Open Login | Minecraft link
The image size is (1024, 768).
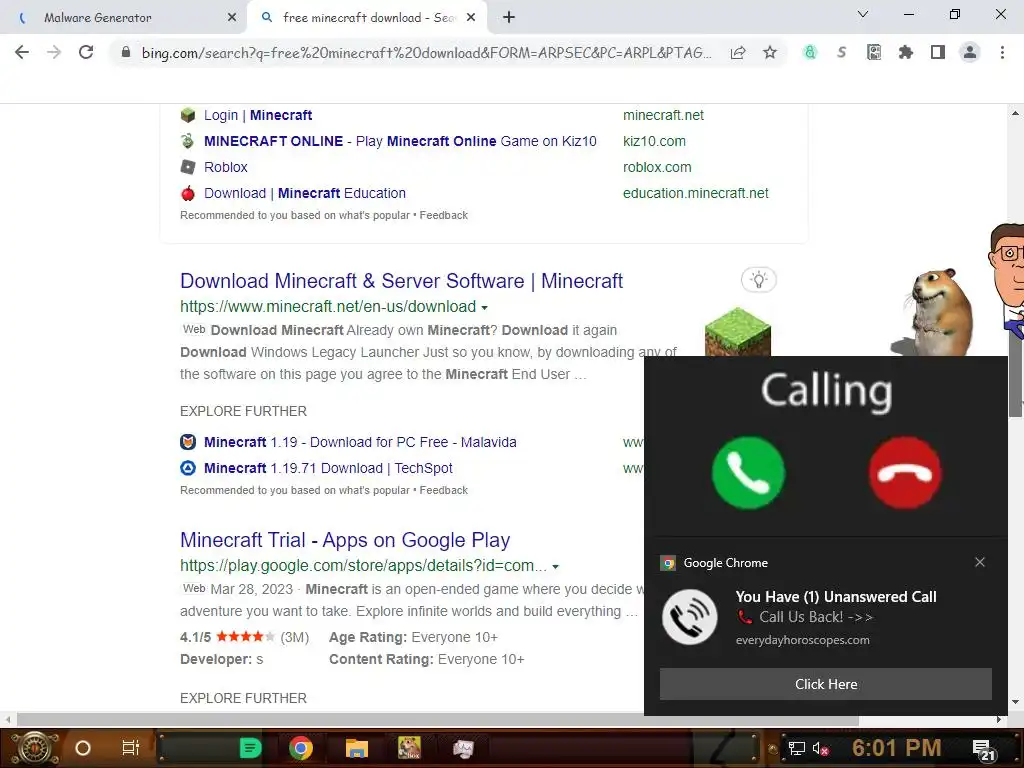click(x=258, y=115)
